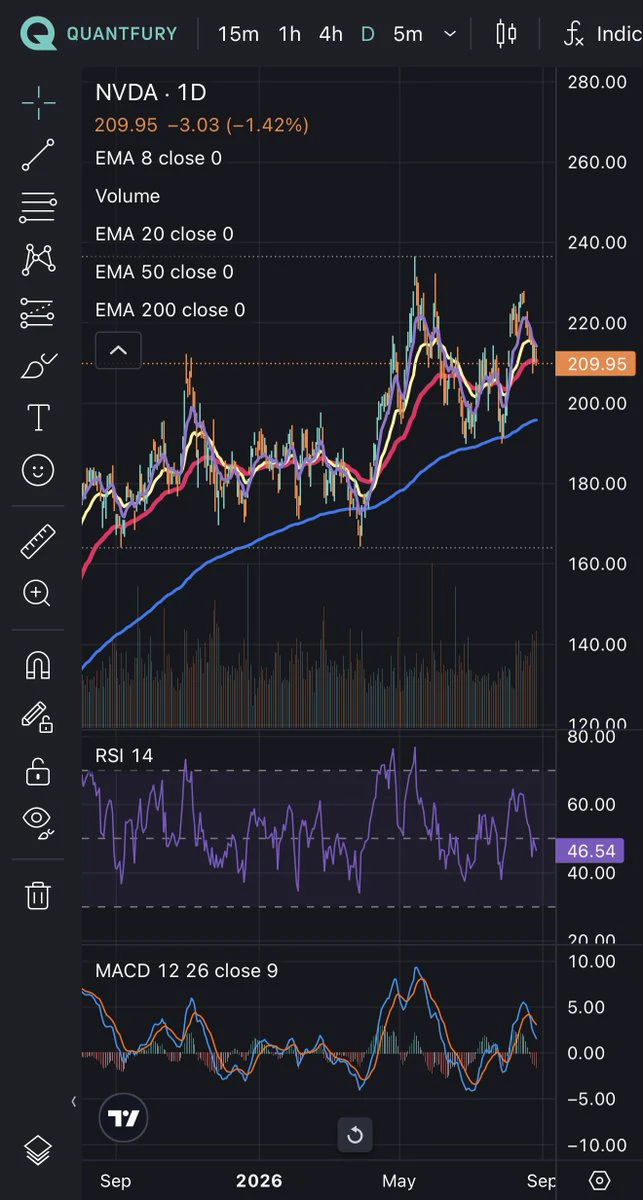Switch to the 15m timeframe
The width and height of the screenshot is (643, 1200).
[x=238, y=34]
